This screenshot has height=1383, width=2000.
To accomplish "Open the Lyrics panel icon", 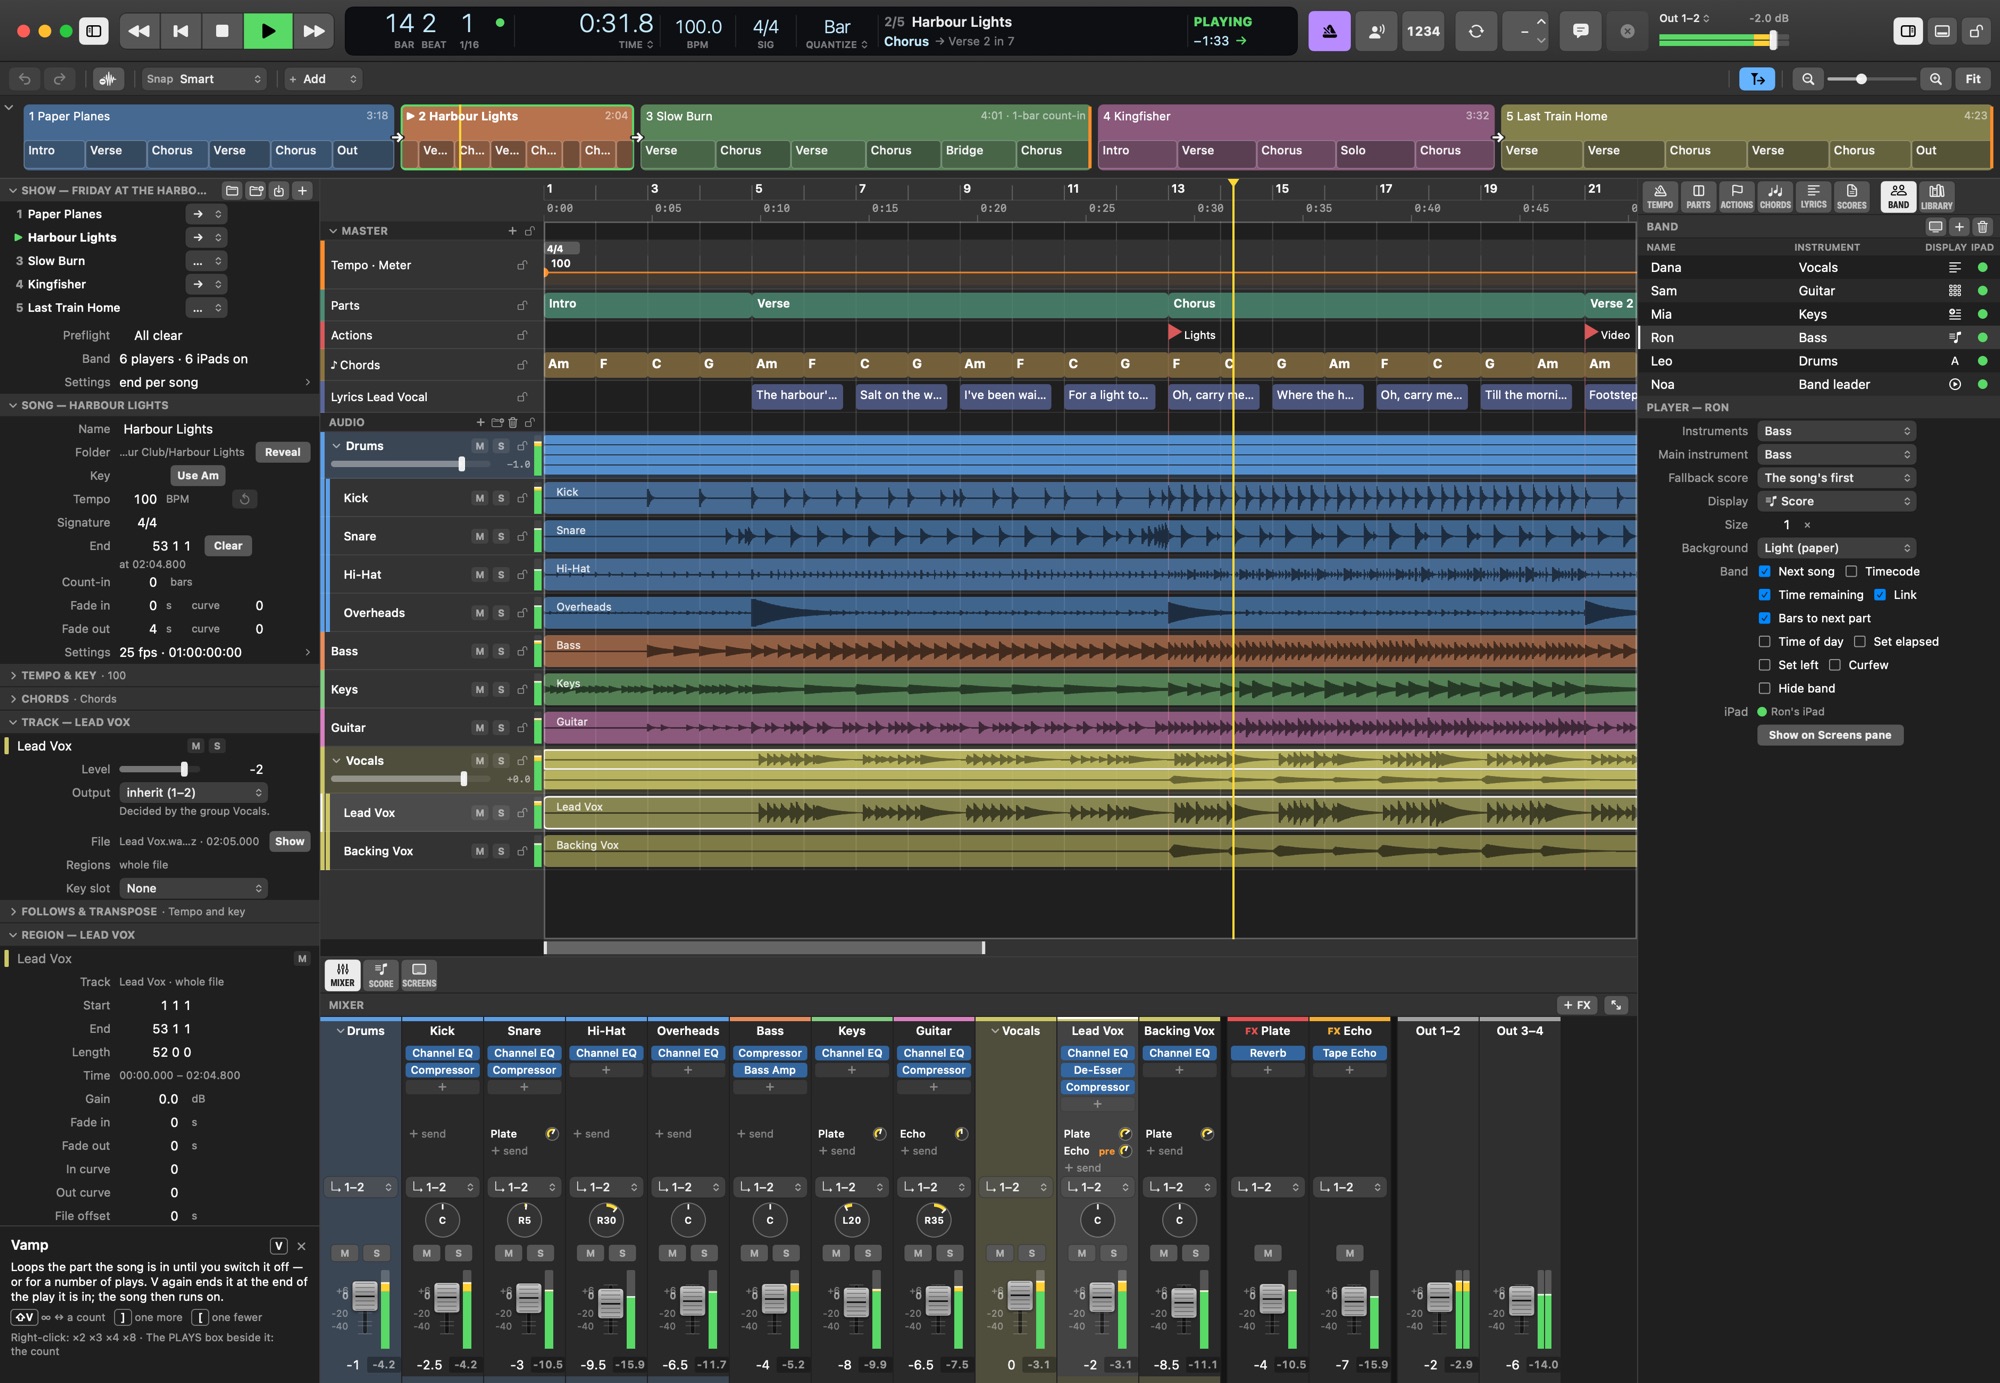I will pyautogui.click(x=1813, y=196).
